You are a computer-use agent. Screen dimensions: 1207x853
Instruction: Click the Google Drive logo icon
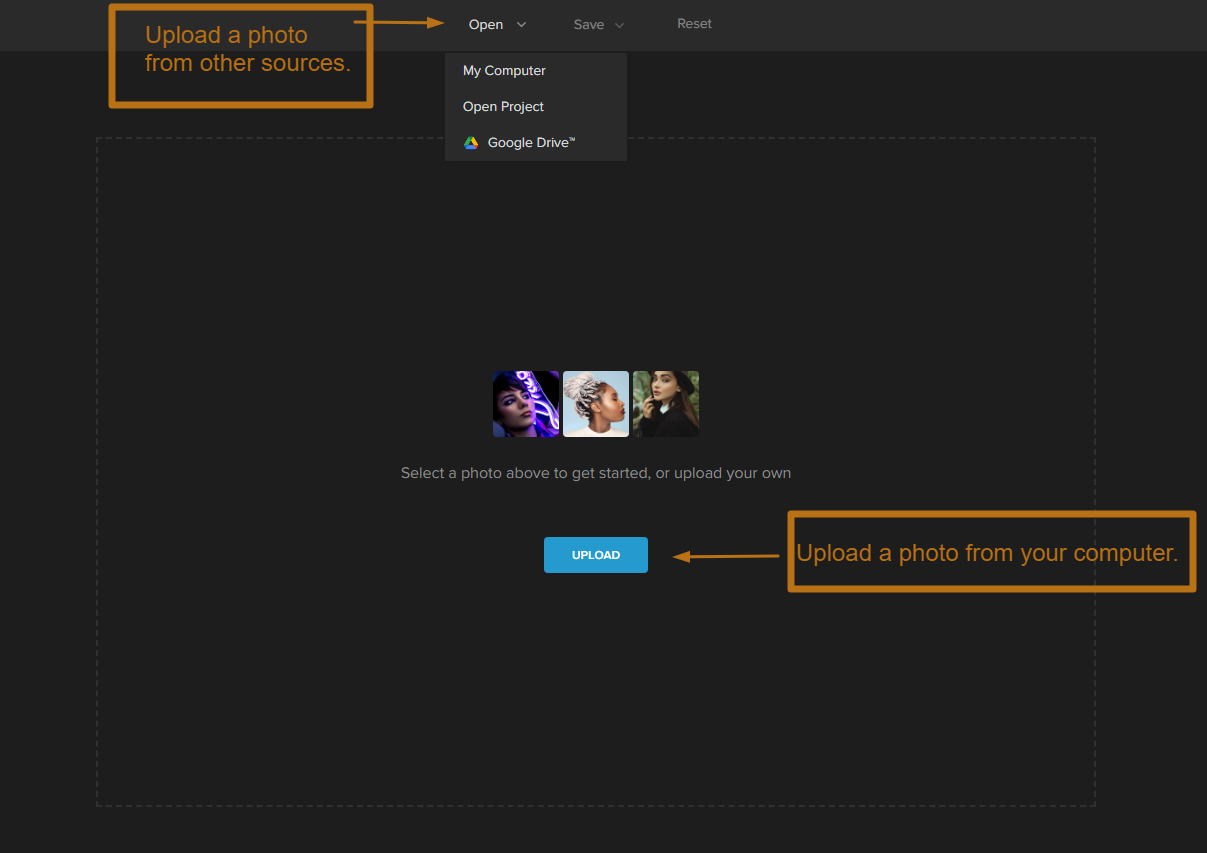pyautogui.click(x=471, y=143)
